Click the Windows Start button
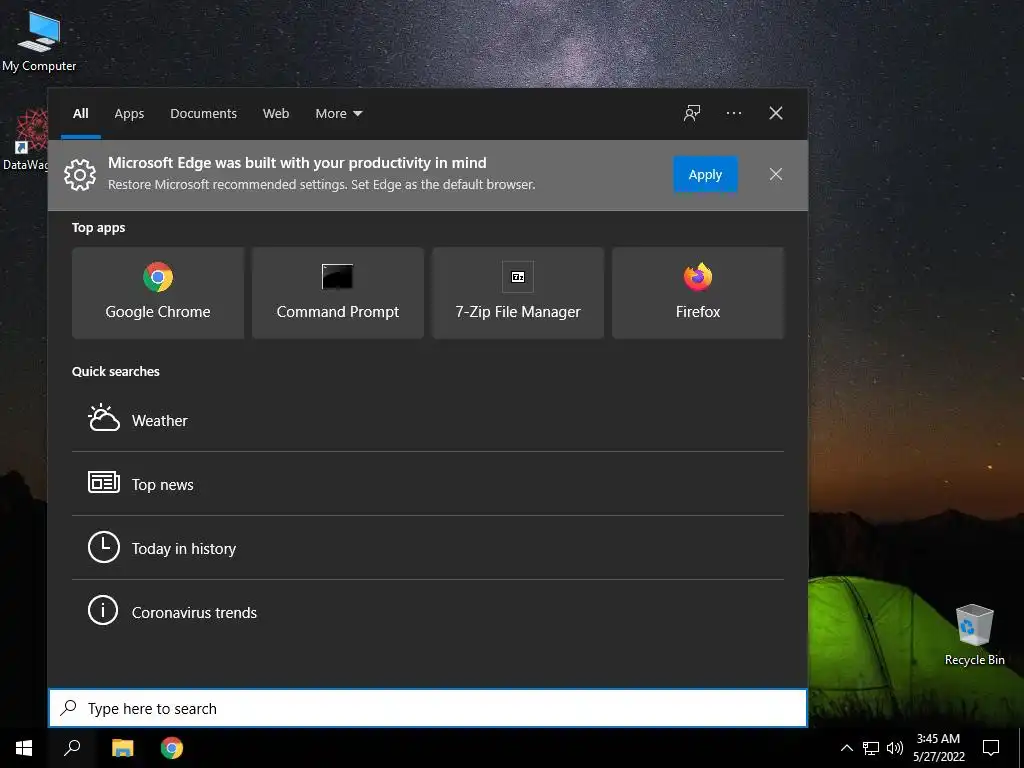Image resolution: width=1024 pixels, height=768 pixels. pos(24,748)
